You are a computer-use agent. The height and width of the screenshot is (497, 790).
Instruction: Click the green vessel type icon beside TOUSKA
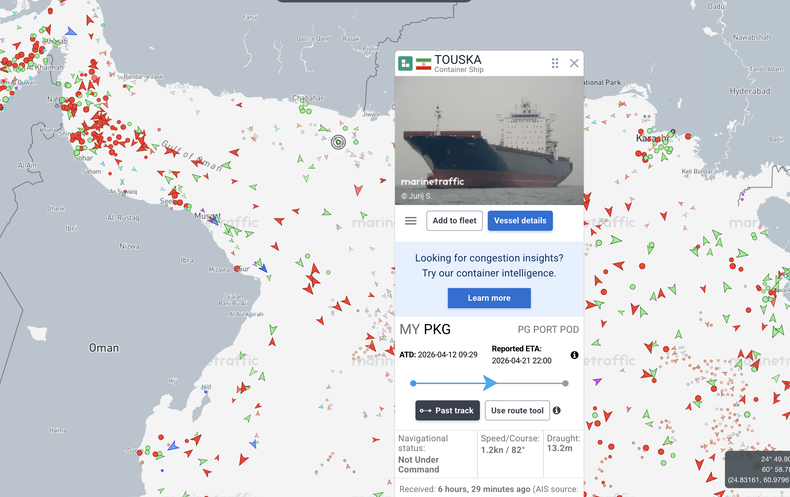405,64
